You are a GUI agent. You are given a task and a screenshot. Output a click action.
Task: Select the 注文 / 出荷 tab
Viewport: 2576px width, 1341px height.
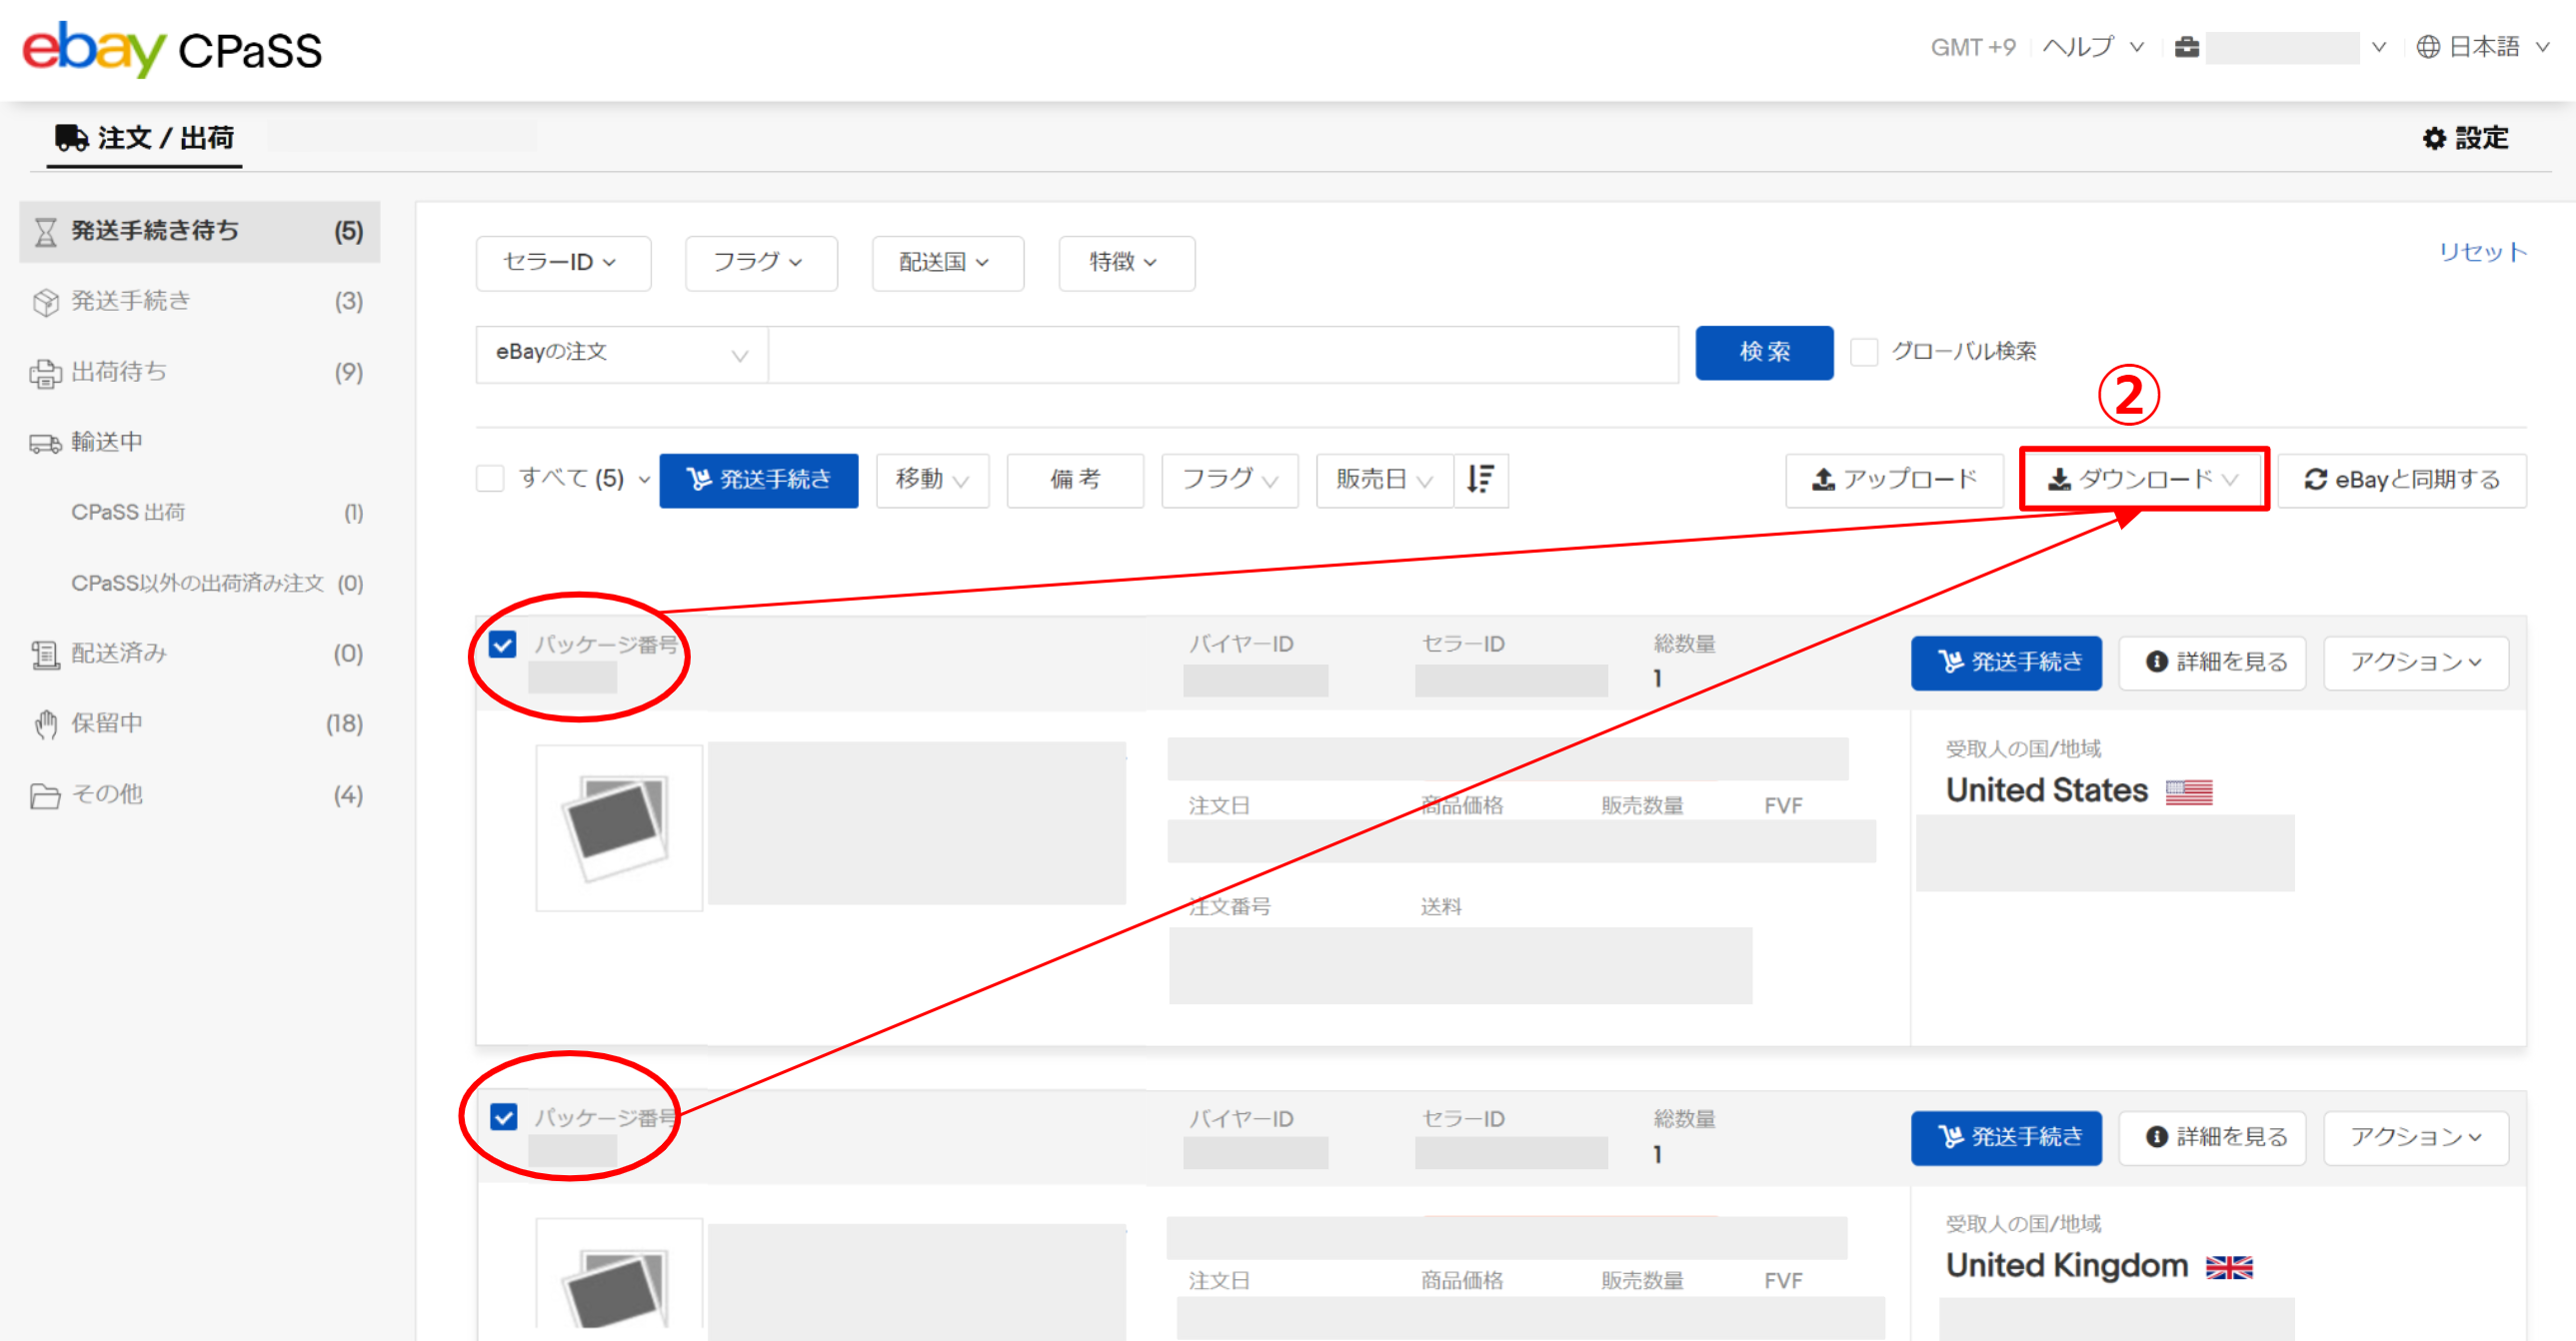[x=145, y=137]
